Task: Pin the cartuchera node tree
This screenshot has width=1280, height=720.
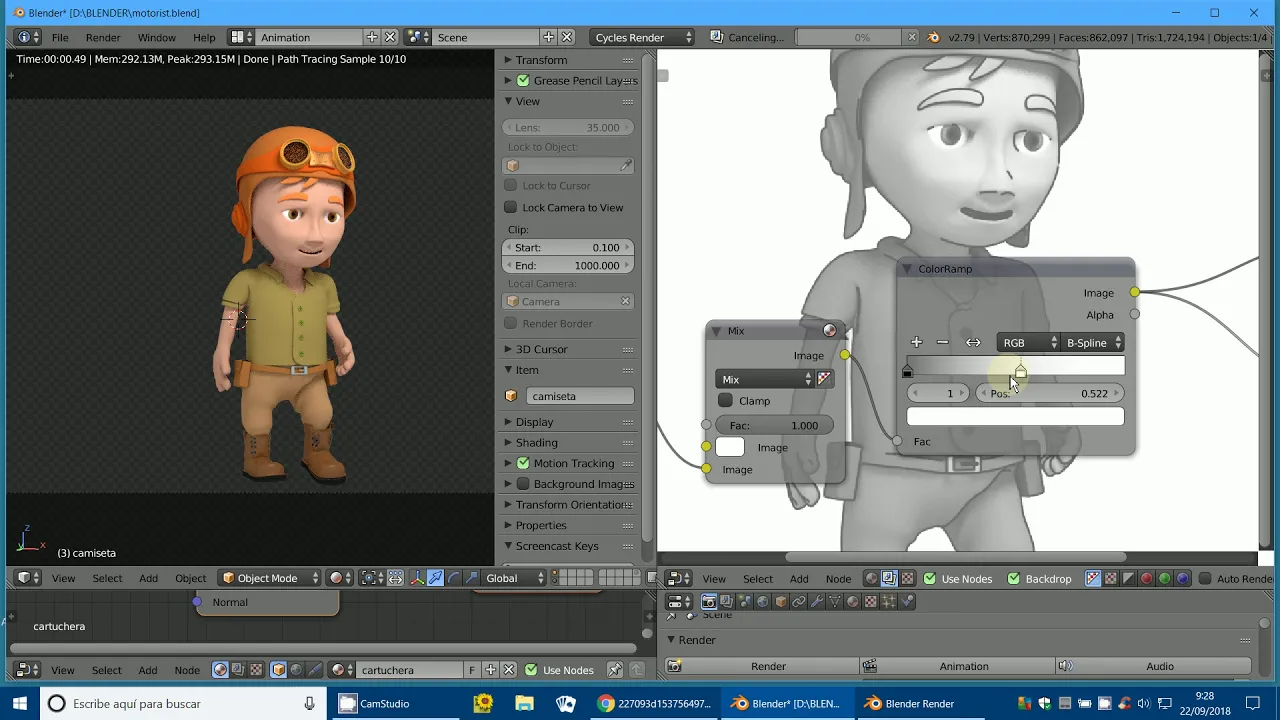Action: [x=615, y=670]
